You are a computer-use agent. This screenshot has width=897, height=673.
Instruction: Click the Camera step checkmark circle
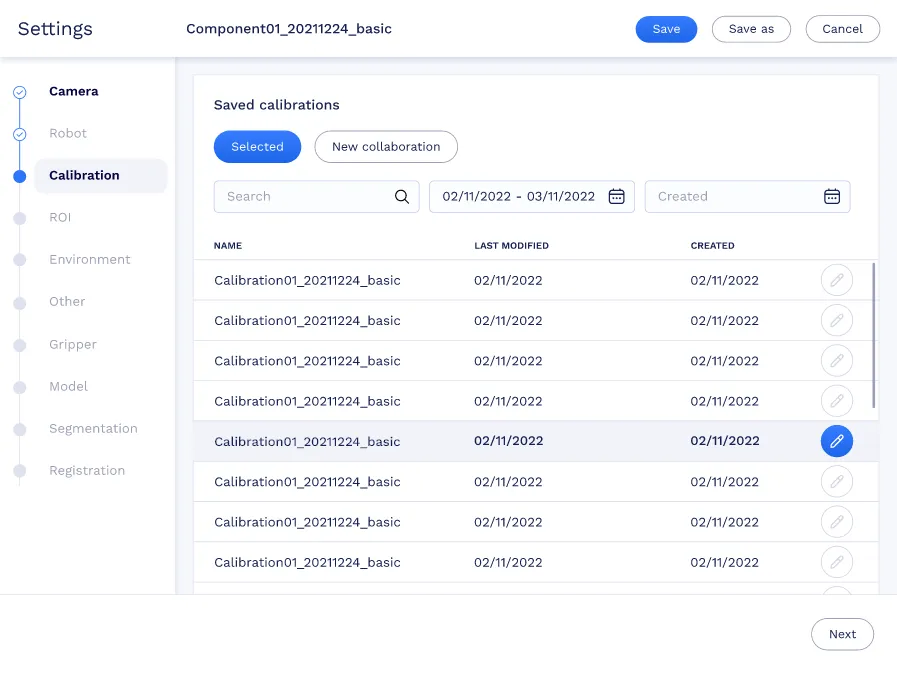[x=19, y=92]
